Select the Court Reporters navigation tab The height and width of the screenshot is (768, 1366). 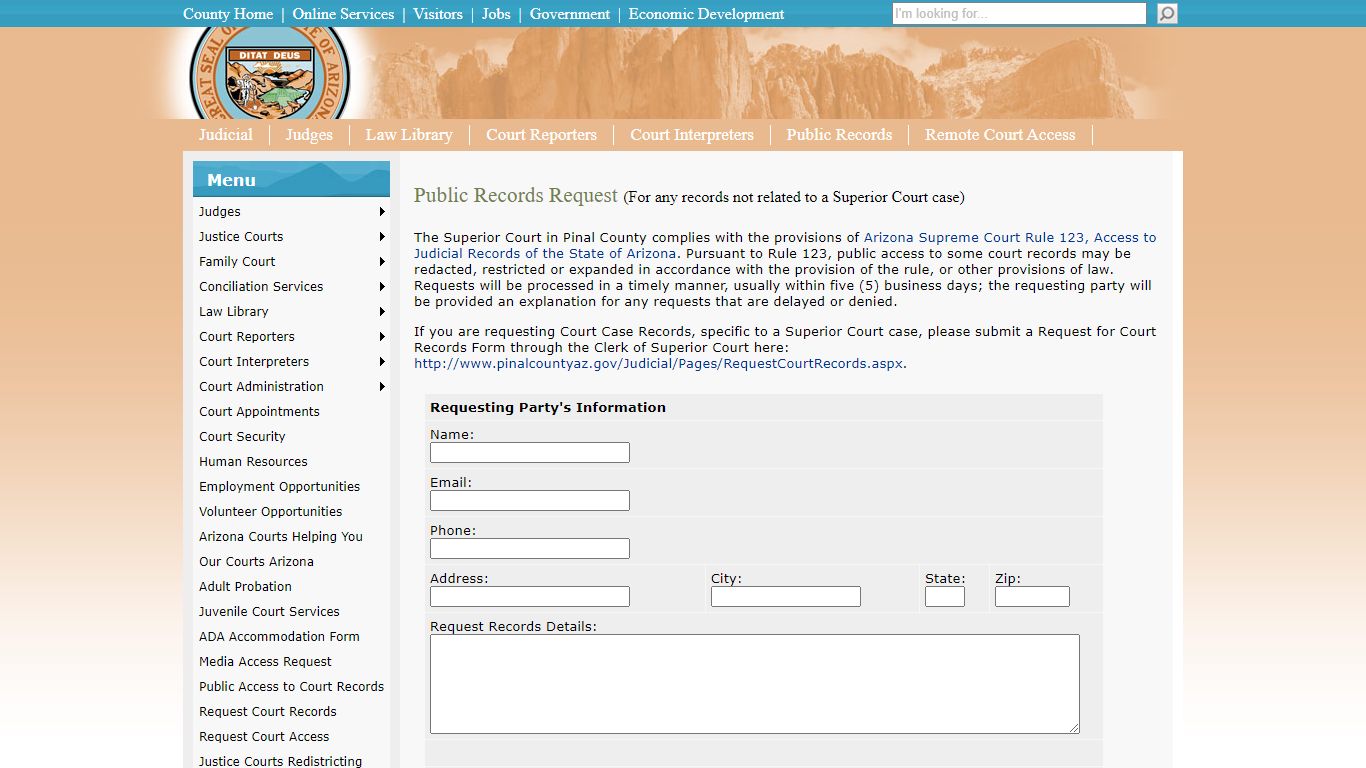click(541, 135)
